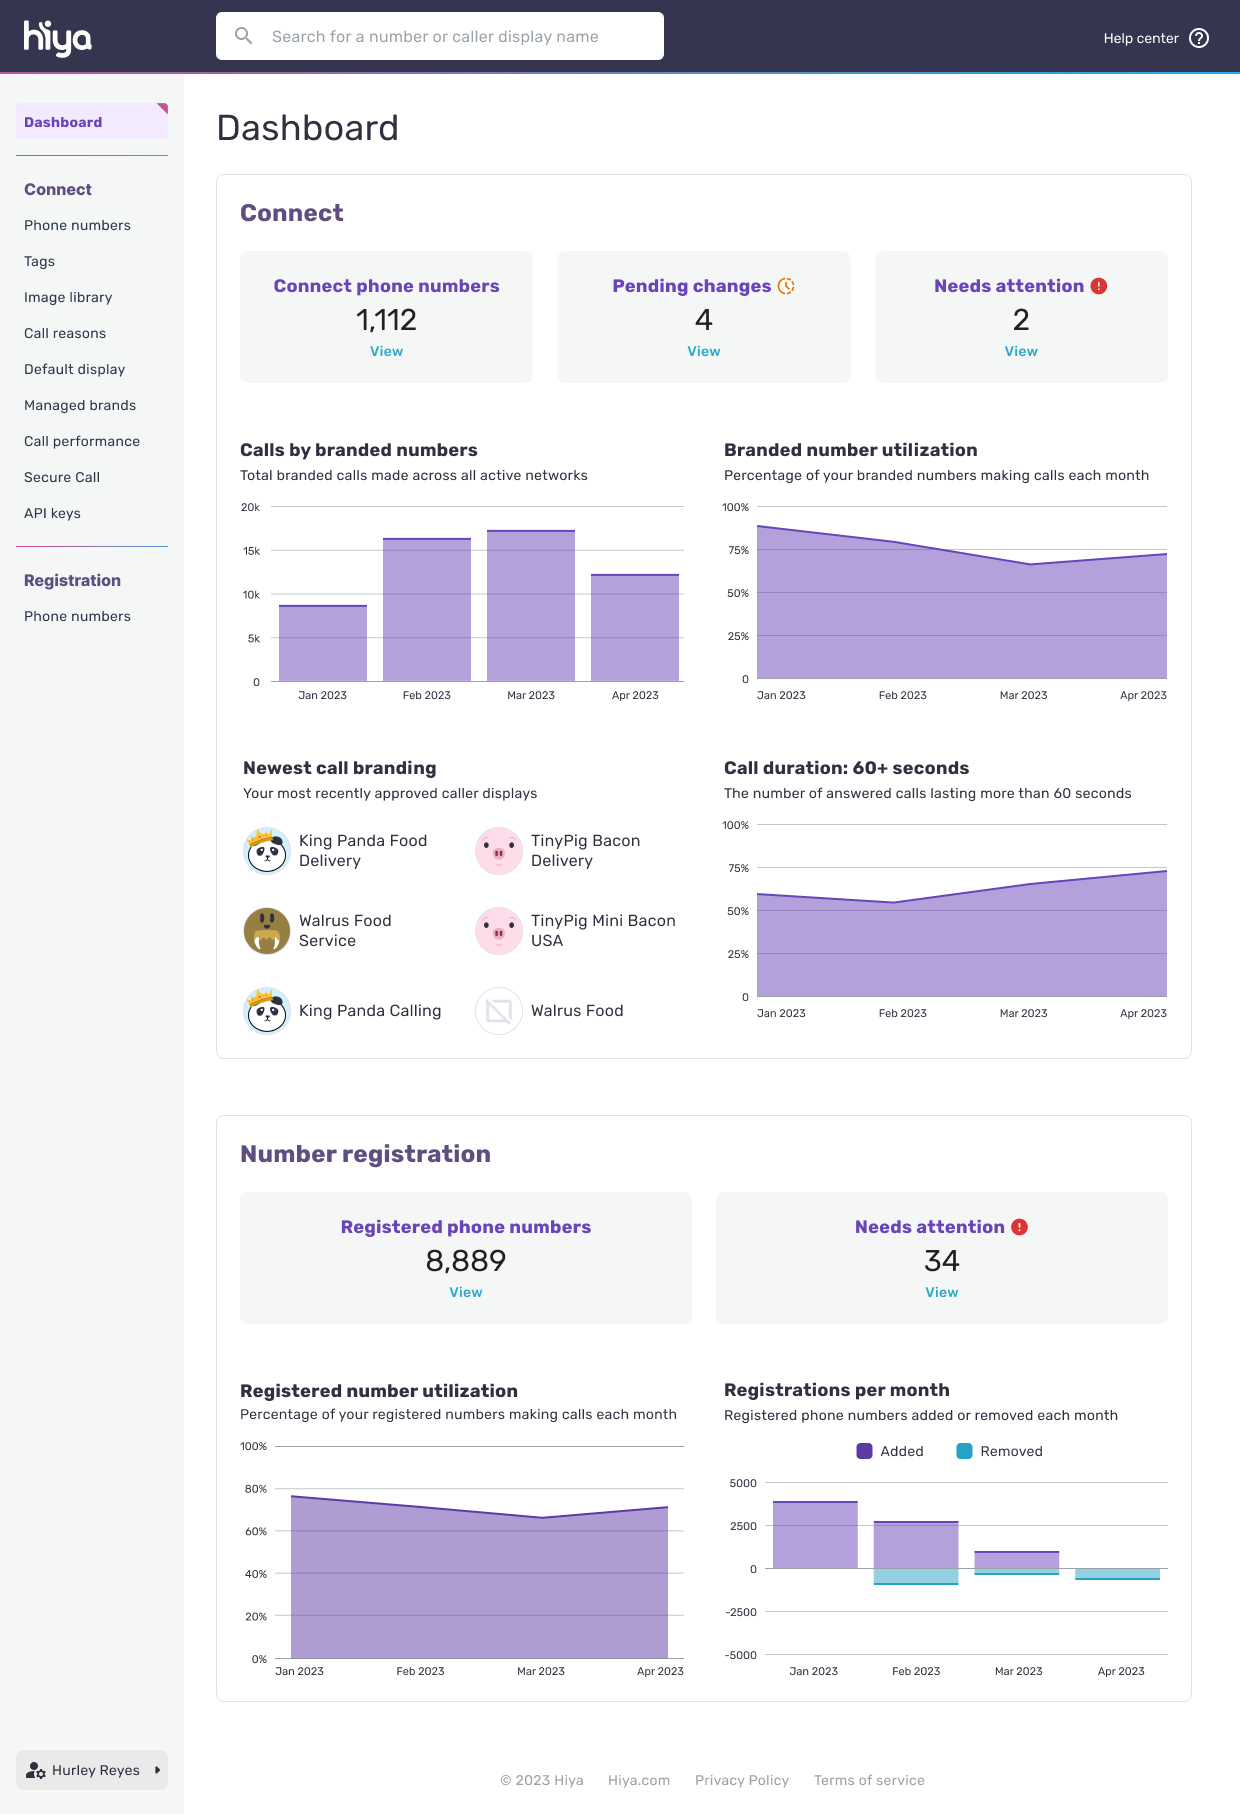This screenshot has height=1814, width=1240.
Task: Click the Connect Needs attention alert icon
Action: (1099, 286)
